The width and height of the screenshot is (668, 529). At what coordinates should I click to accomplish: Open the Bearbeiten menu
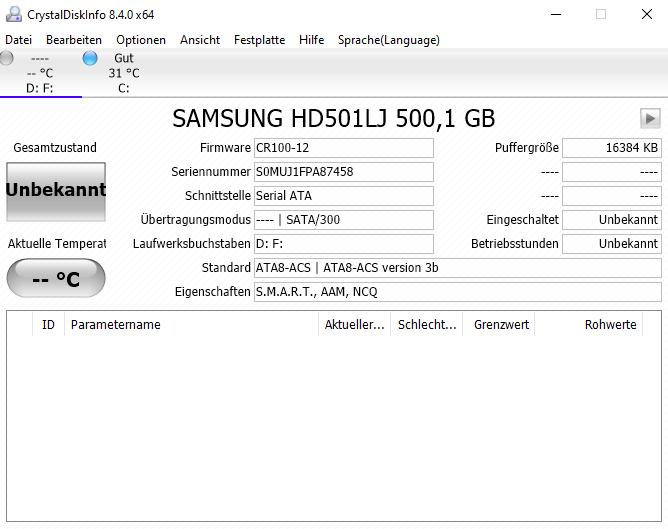pyautogui.click(x=74, y=40)
